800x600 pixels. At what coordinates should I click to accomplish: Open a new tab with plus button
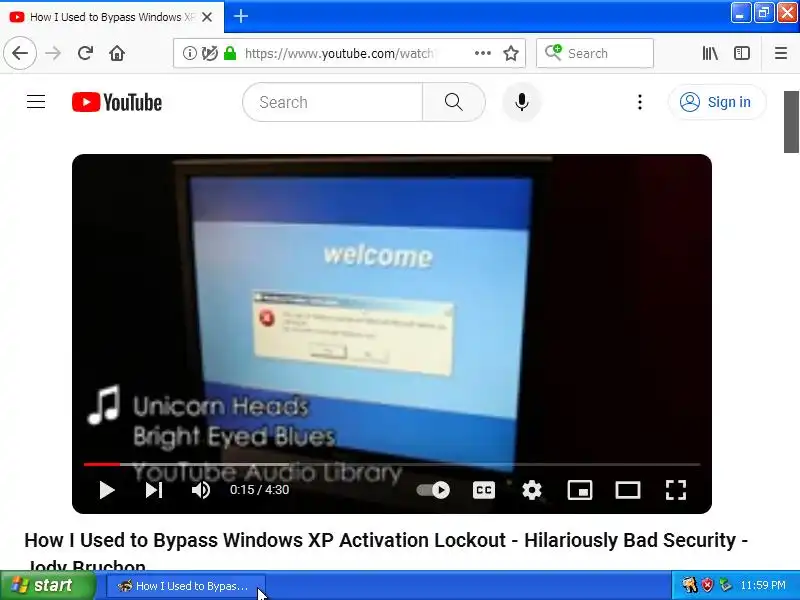[241, 16]
